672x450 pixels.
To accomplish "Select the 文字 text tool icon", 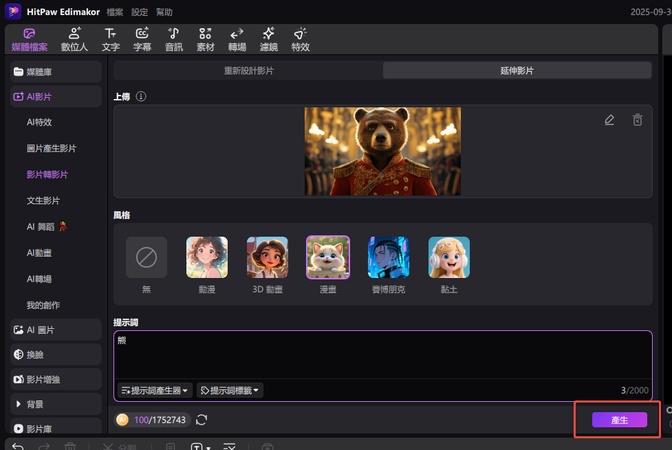I will (110, 39).
